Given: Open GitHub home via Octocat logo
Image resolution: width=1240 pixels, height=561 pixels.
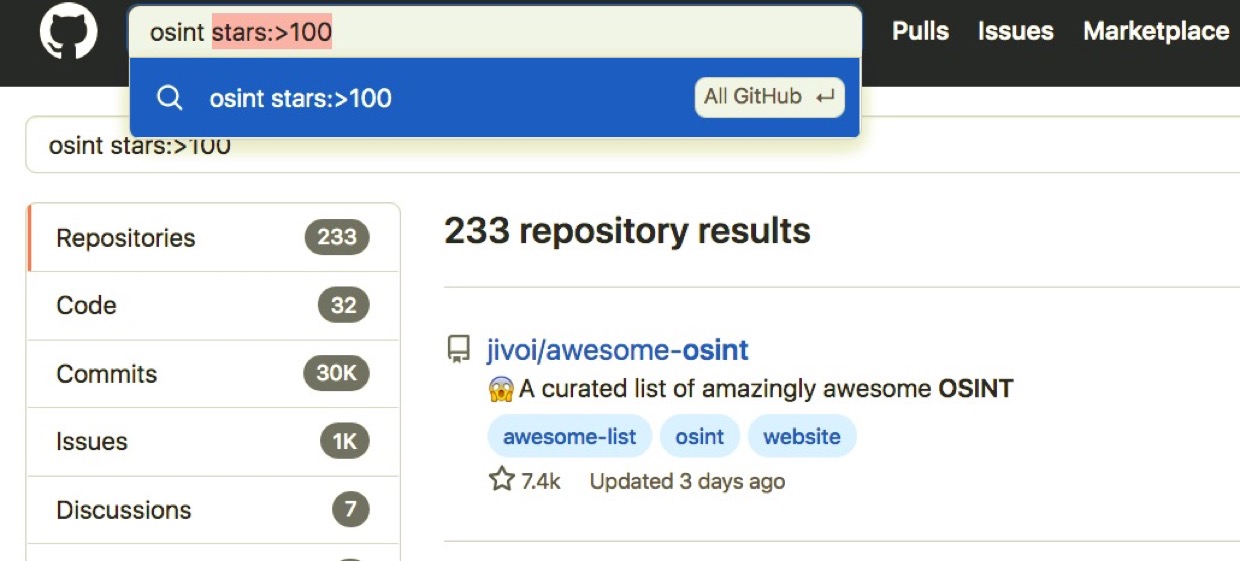Looking at the screenshot, I should point(69,32).
